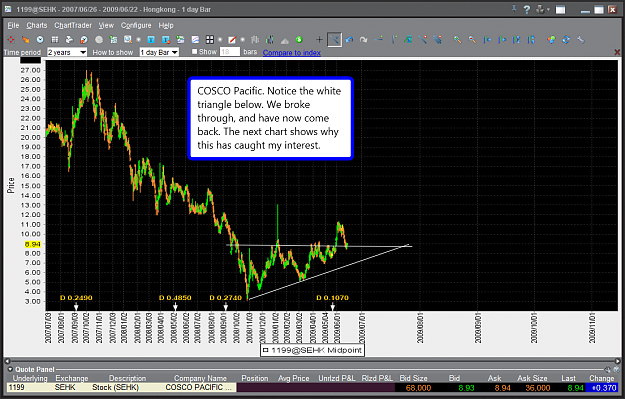Click the Ask Size value 36,000
Viewport: 625px width, 399px height.
click(x=537, y=387)
